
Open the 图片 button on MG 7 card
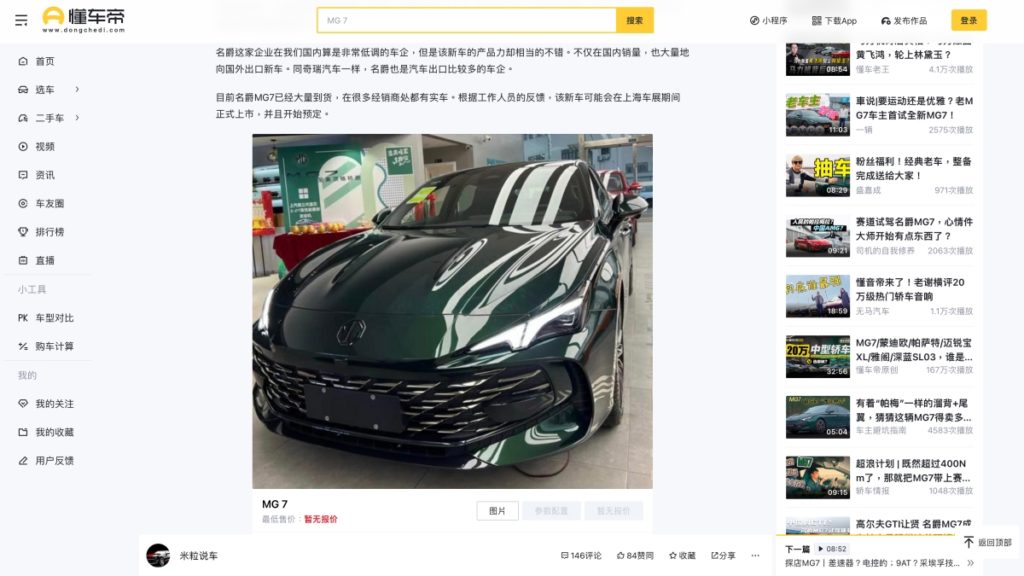tap(498, 511)
